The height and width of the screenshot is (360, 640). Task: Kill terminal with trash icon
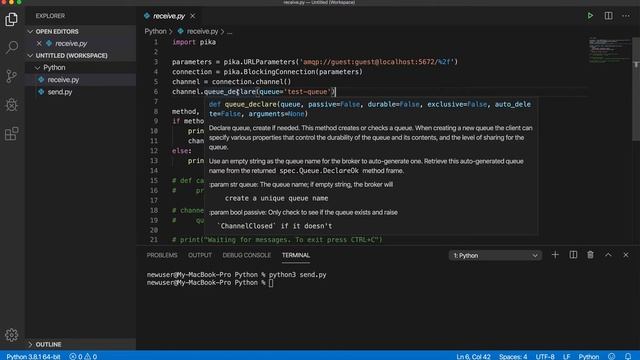[x=590, y=255]
